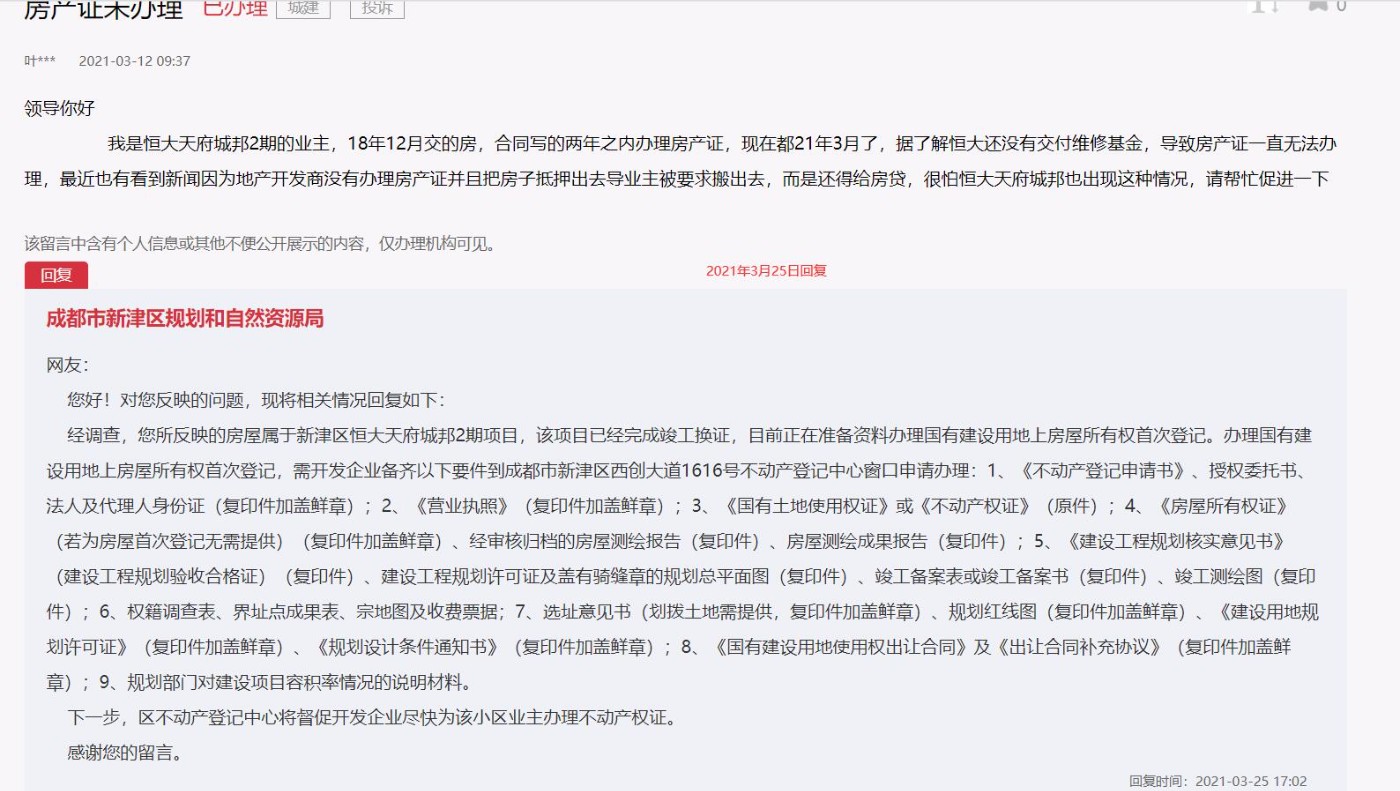
Task: Click the 投诉 type tag
Action: (x=377, y=8)
